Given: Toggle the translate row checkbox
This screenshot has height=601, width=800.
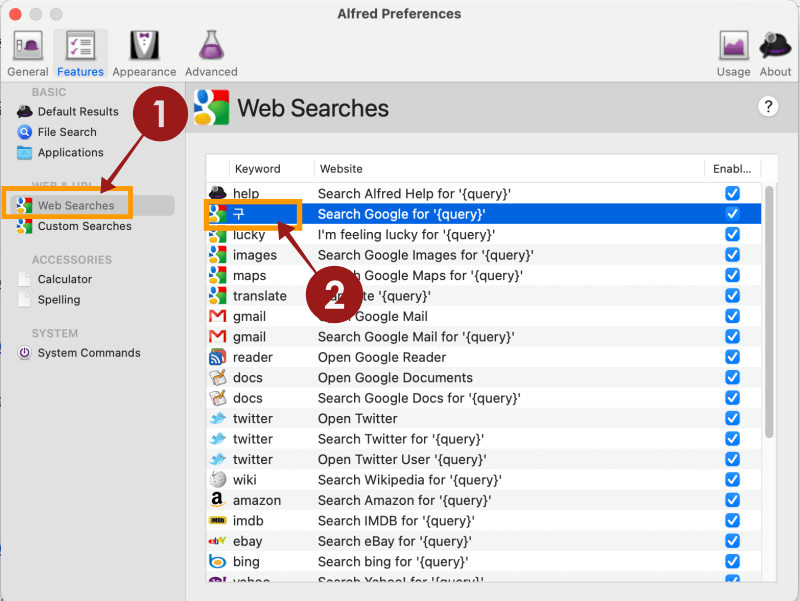Looking at the screenshot, I should point(732,295).
